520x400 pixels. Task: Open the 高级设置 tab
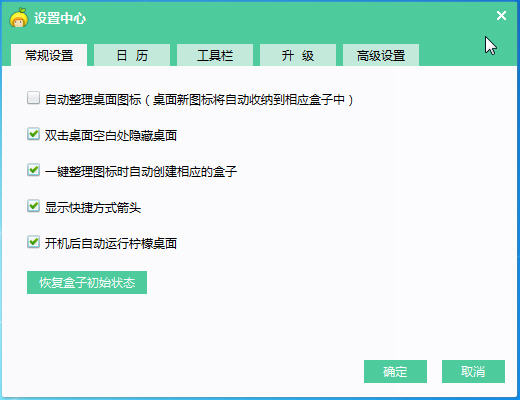381,55
